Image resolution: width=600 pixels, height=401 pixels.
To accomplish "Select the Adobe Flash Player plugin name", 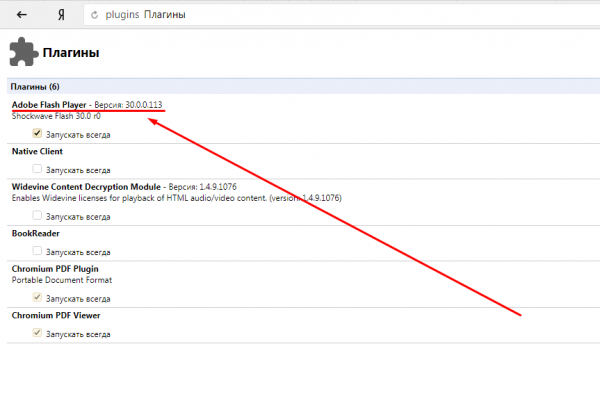I will pyautogui.click(x=49, y=105).
